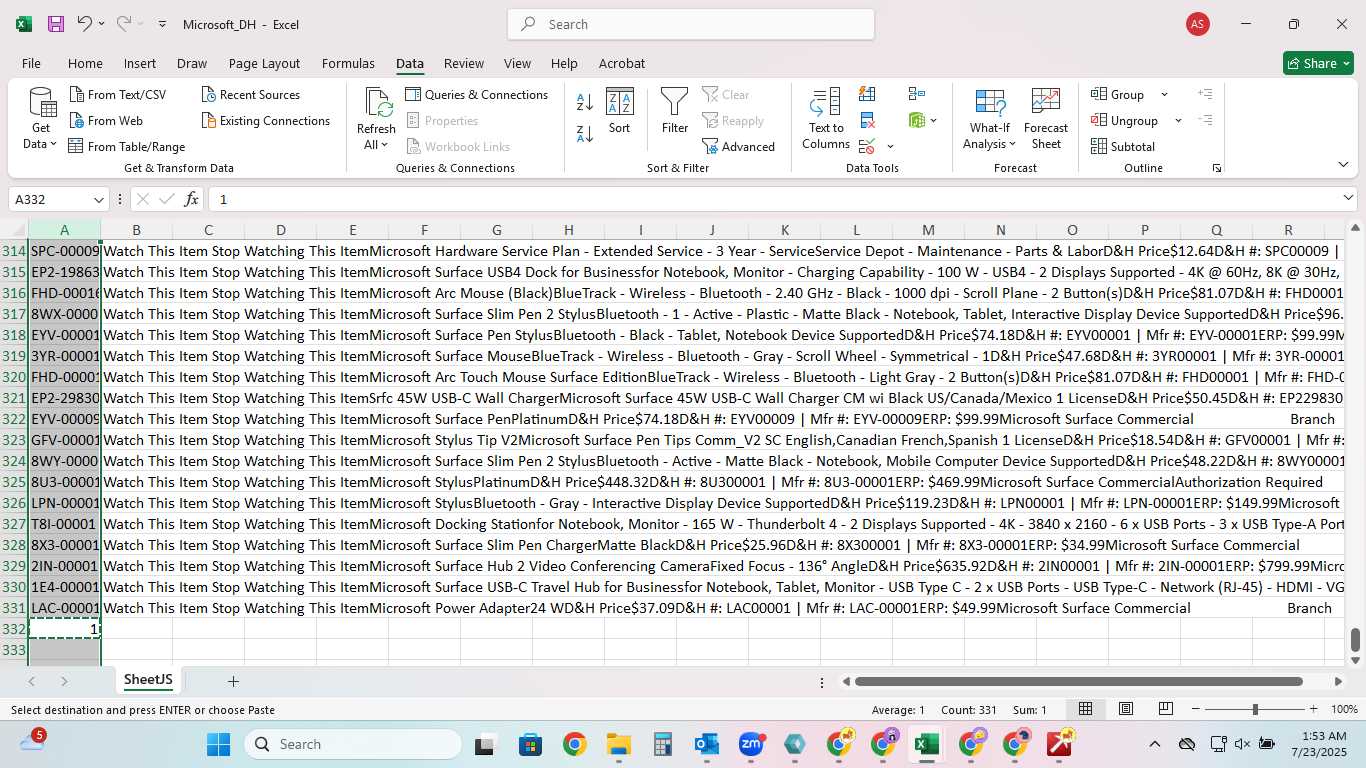
Task: Open File Explorer from taskbar
Action: (618, 744)
